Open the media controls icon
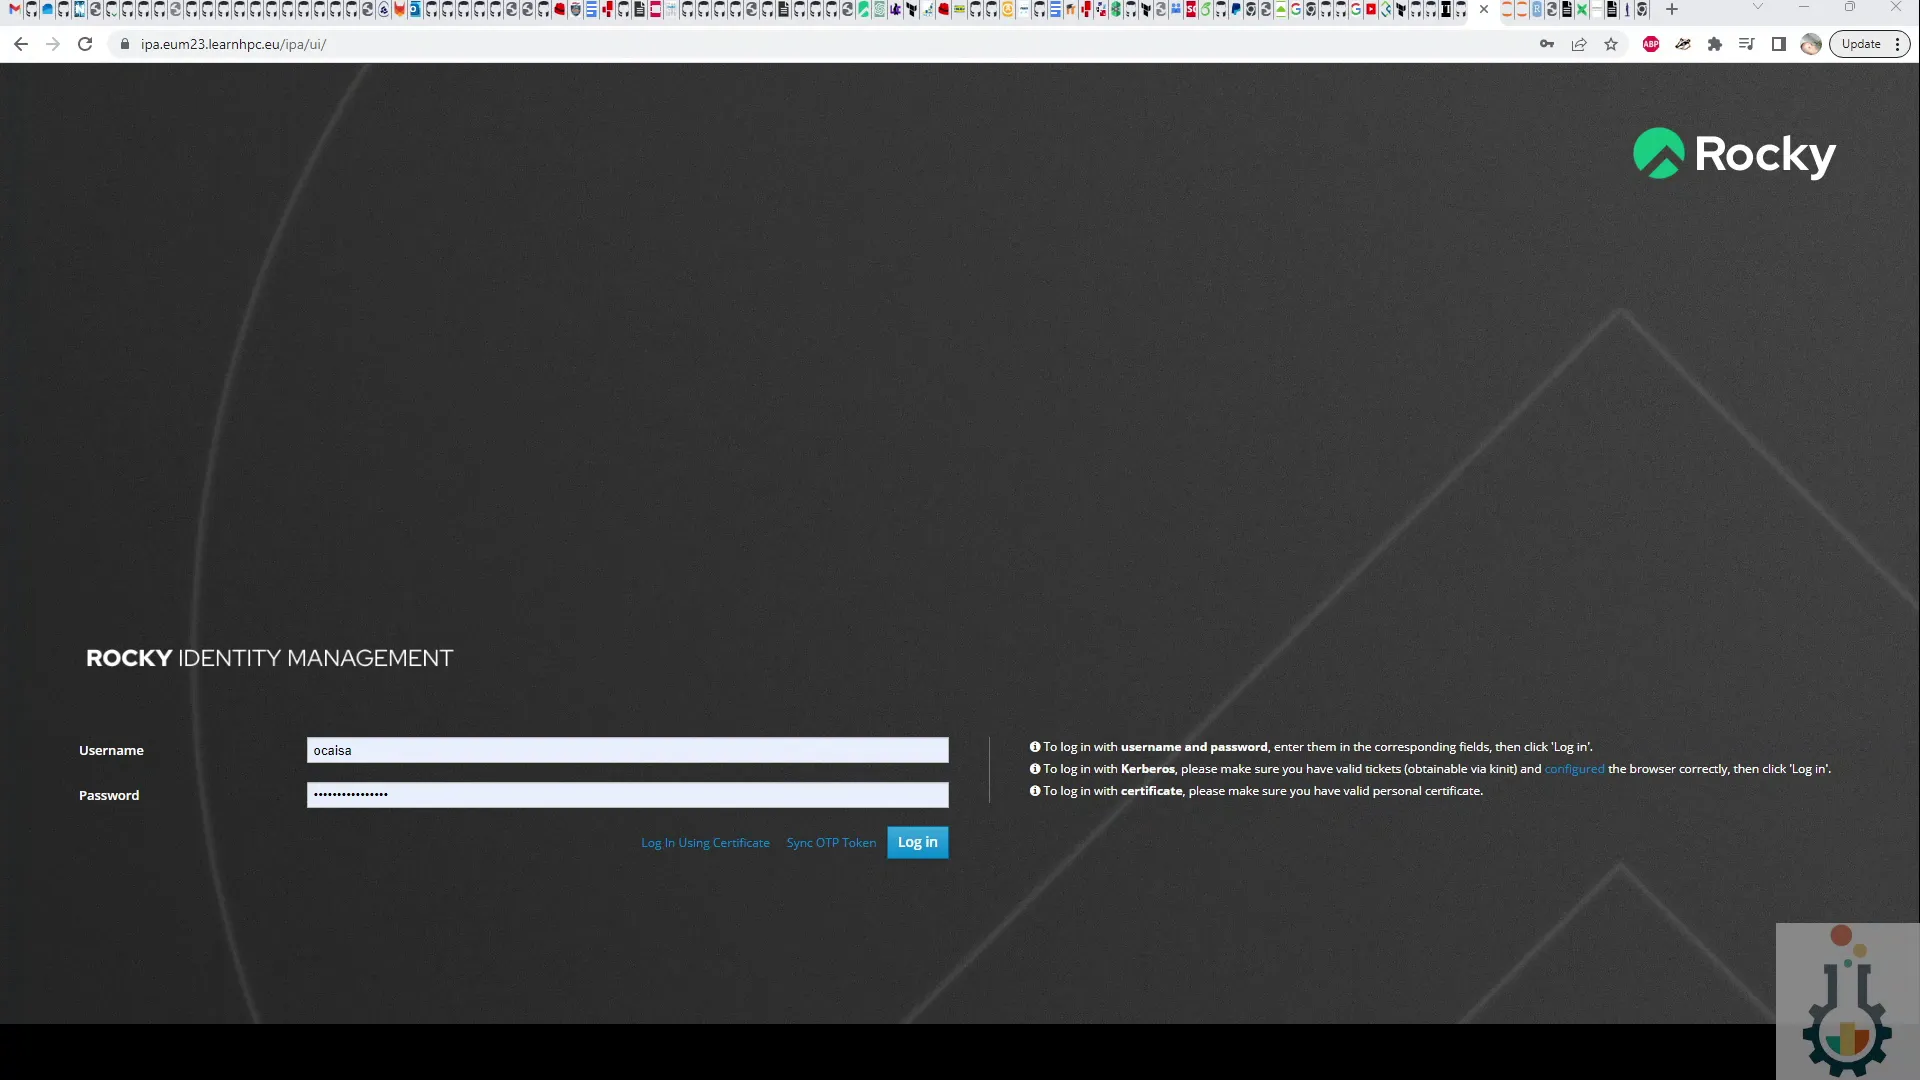The image size is (1920, 1080). (x=1747, y=44)
